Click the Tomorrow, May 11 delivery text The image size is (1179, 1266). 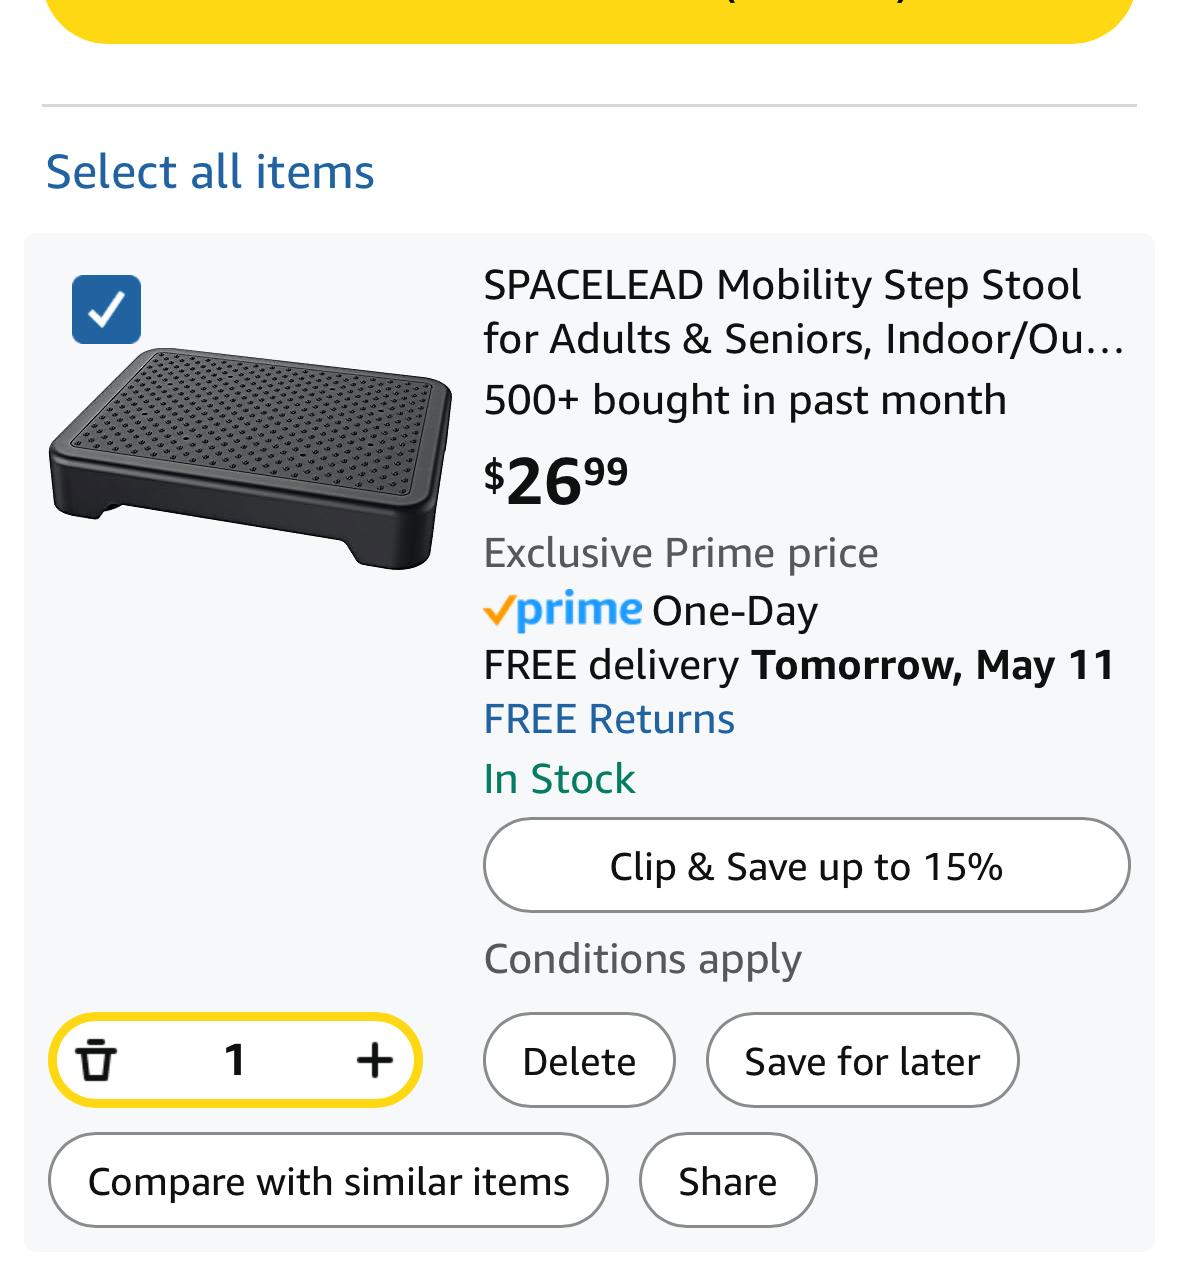click(933, 665)
